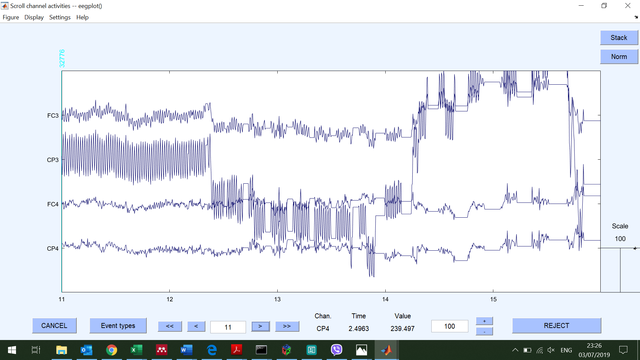Open the clock showing 23:26
The image size is (640, 360).
tap(594, 350)
